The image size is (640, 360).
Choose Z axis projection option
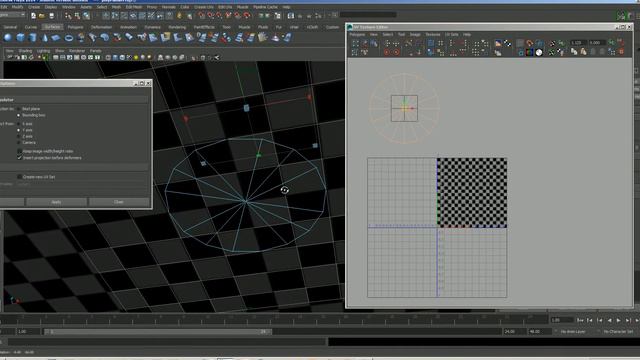[18, 136]
